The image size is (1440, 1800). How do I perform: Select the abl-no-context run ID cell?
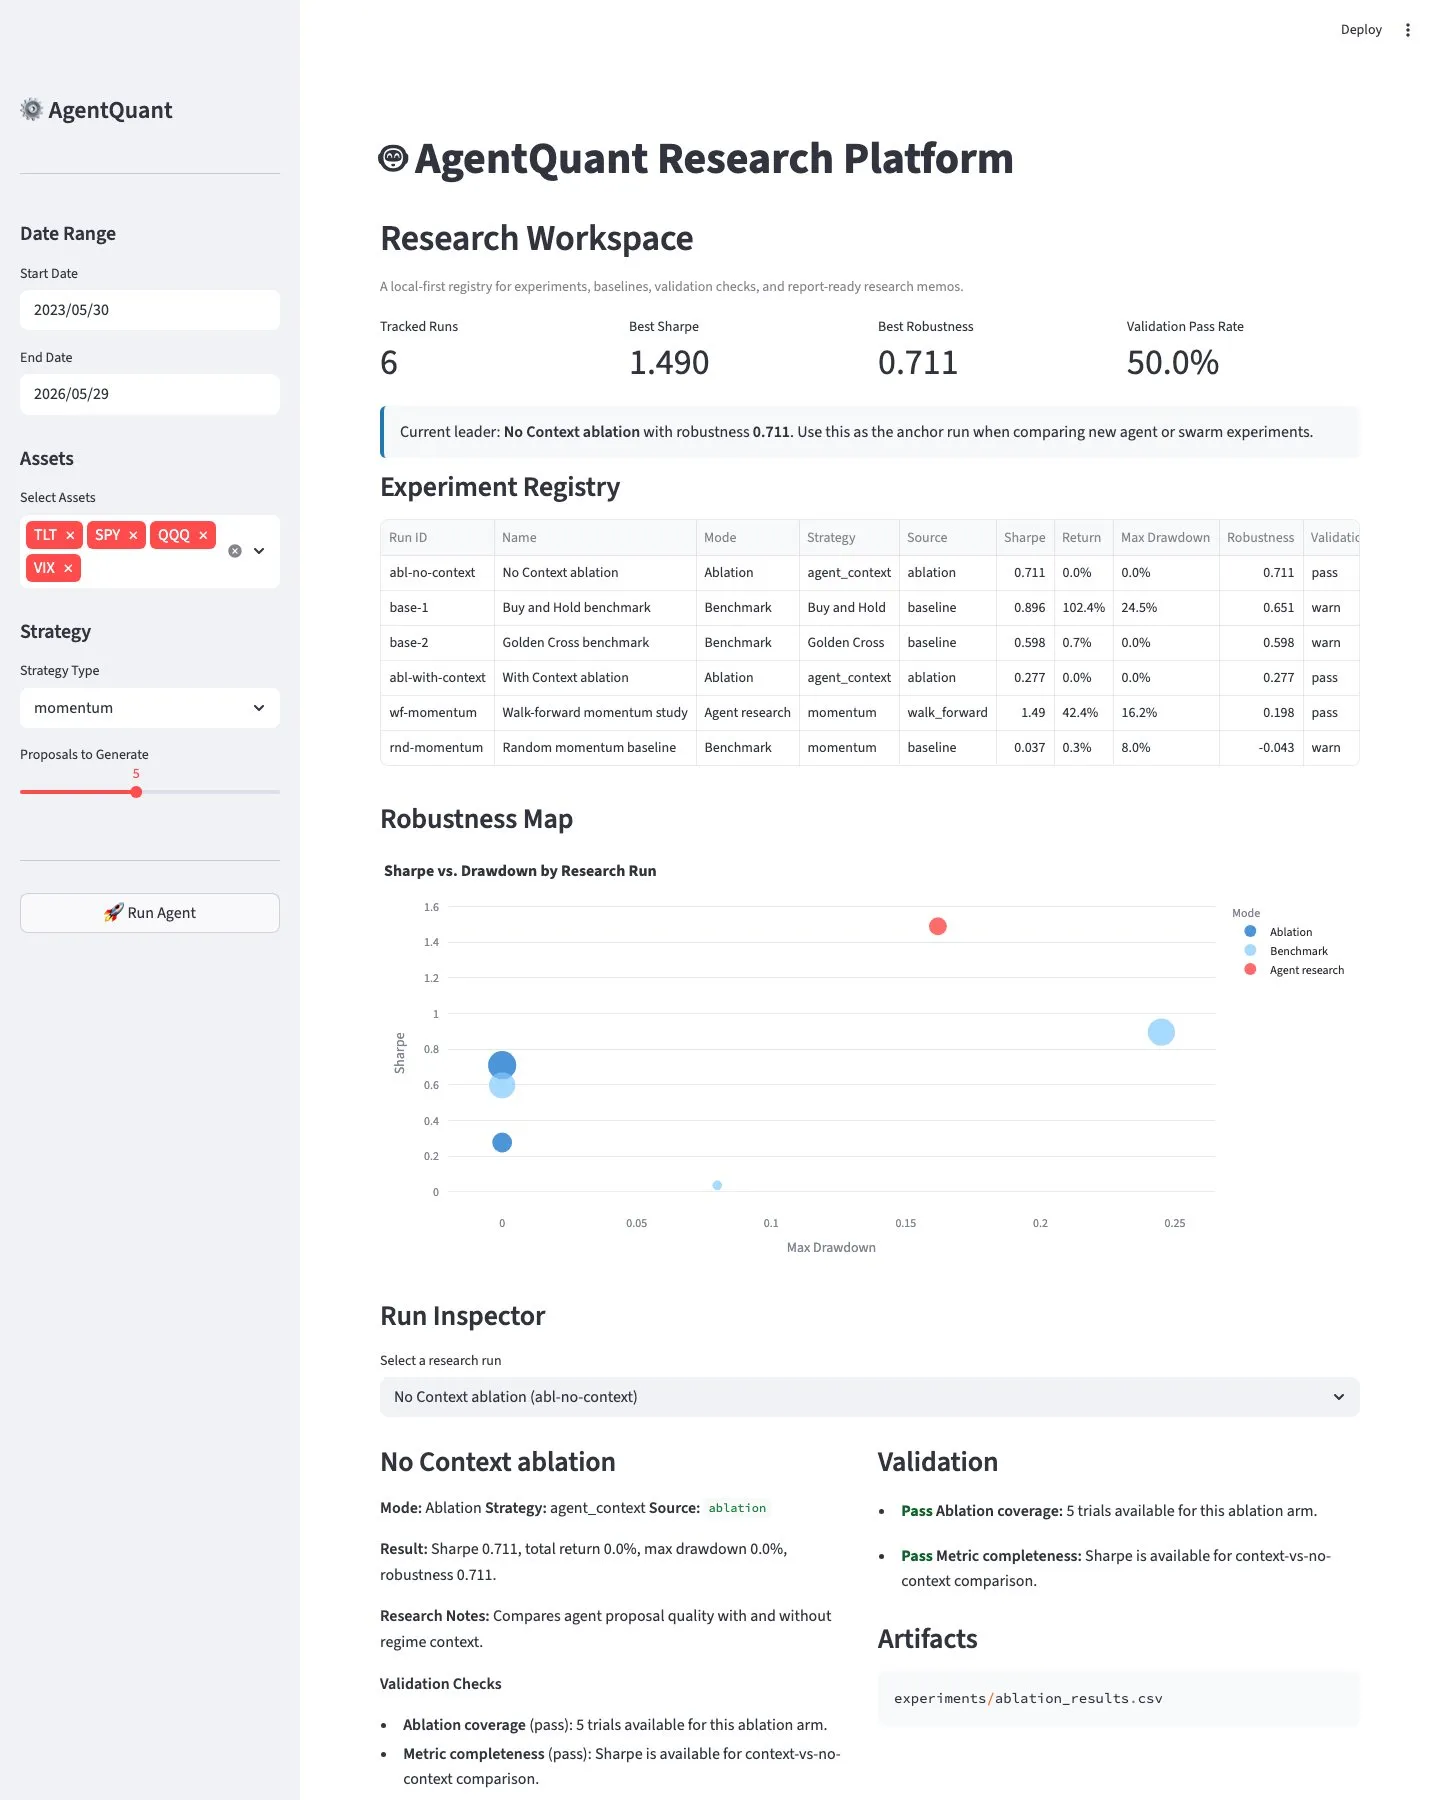point(437,573)
